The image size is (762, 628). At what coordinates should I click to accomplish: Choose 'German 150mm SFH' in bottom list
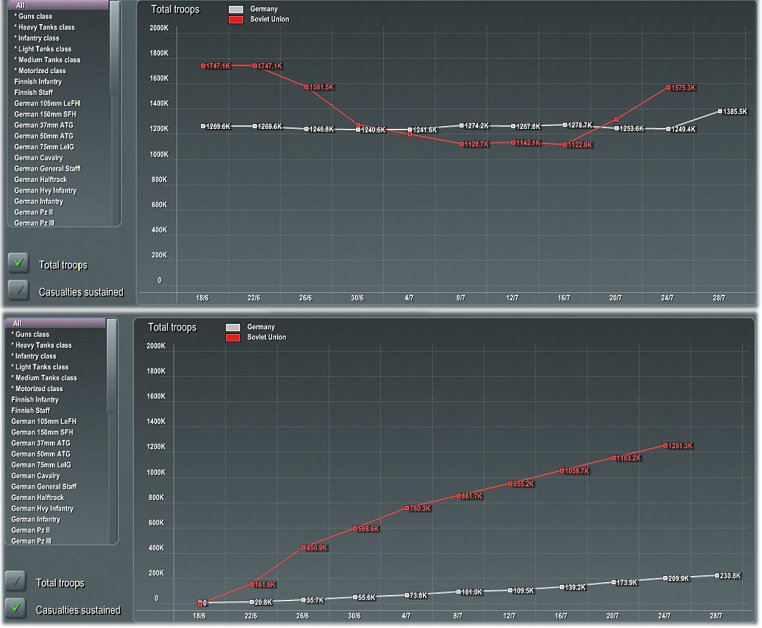pos(42,432)
